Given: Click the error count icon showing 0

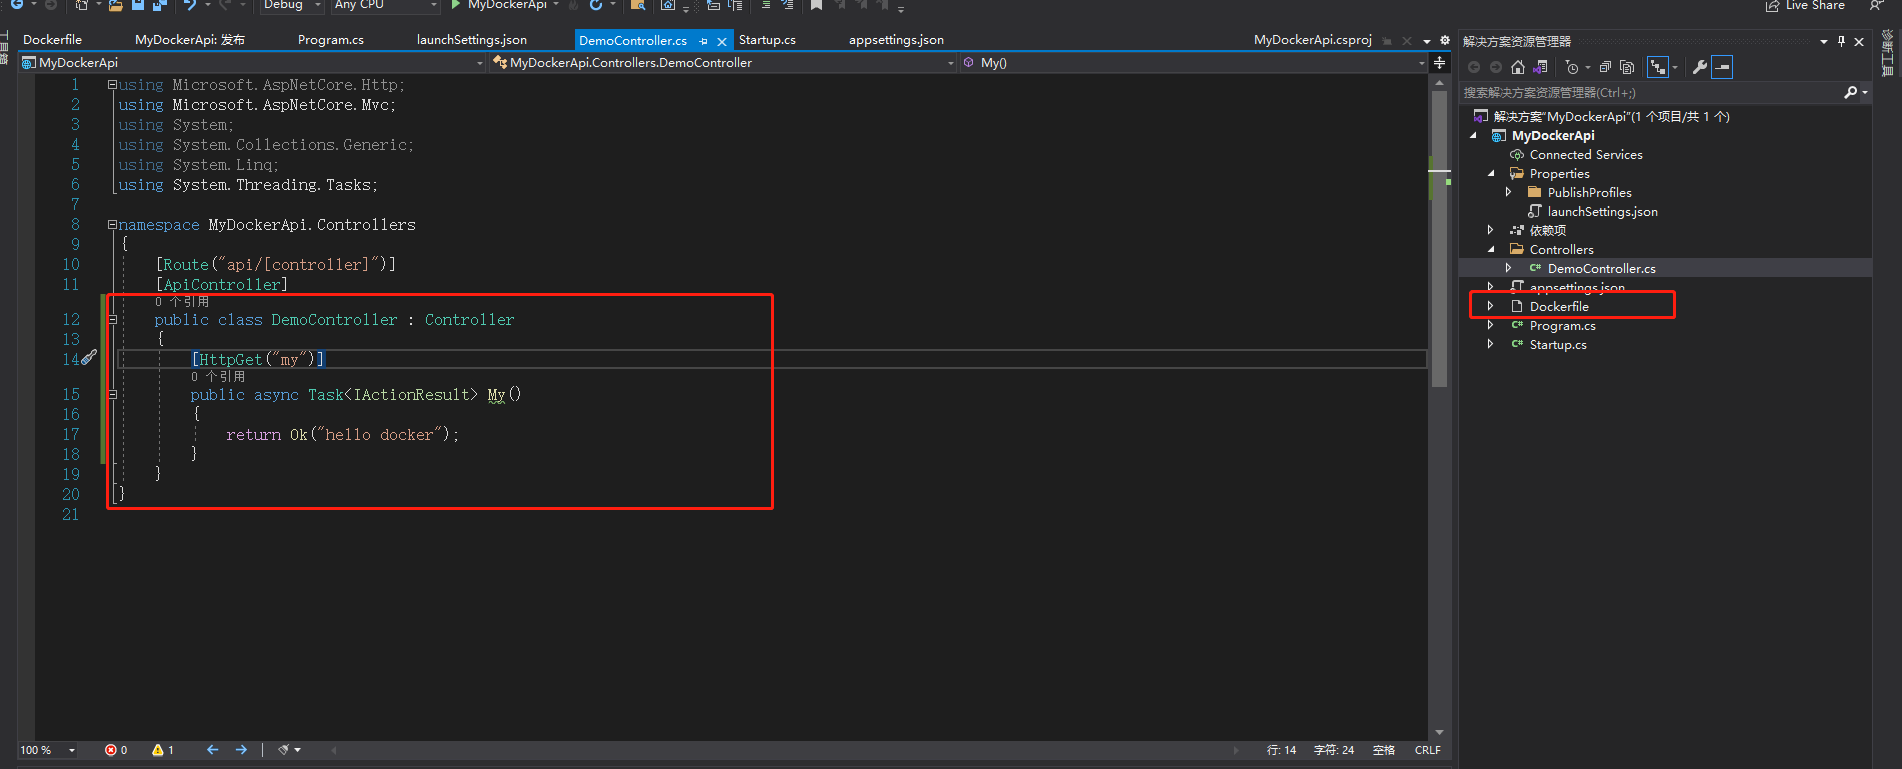Looking at the screenshot, I should point(110,750).
